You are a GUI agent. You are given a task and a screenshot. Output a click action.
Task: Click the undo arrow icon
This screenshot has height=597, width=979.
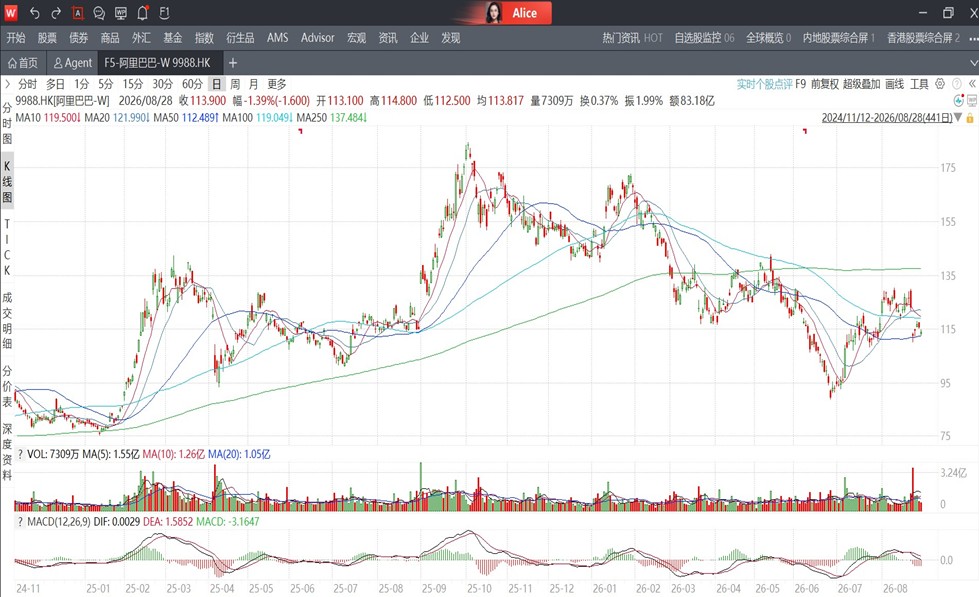point(34,12)
